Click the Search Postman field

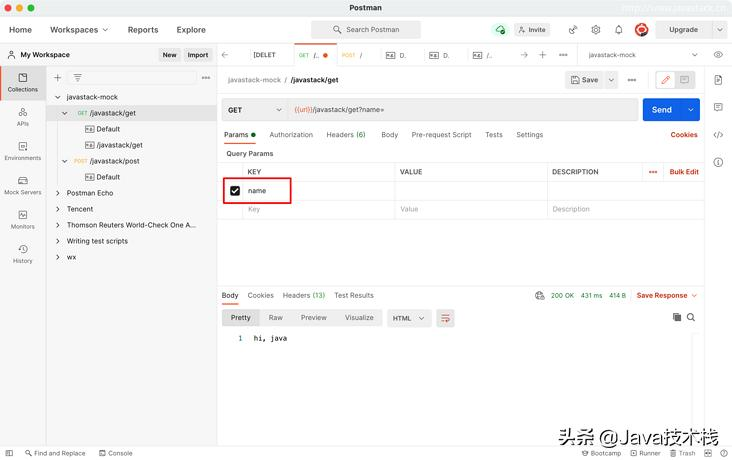pyautogui.click(x=366, y=29)
